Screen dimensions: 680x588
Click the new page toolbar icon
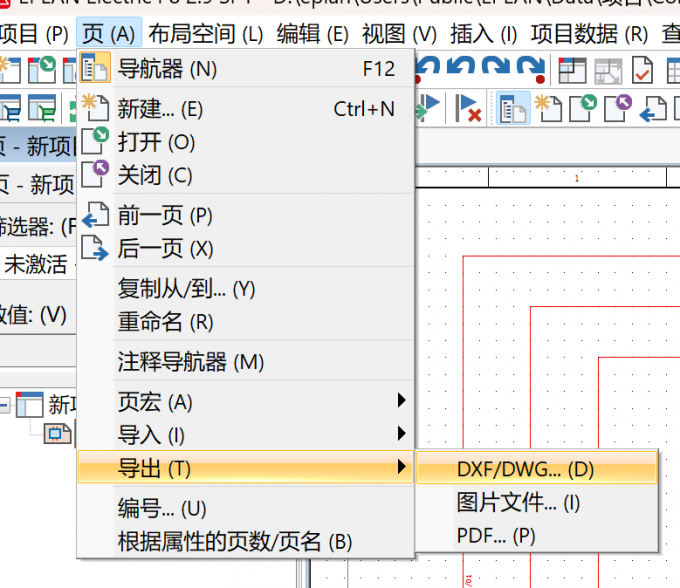(x=548, y=108)
